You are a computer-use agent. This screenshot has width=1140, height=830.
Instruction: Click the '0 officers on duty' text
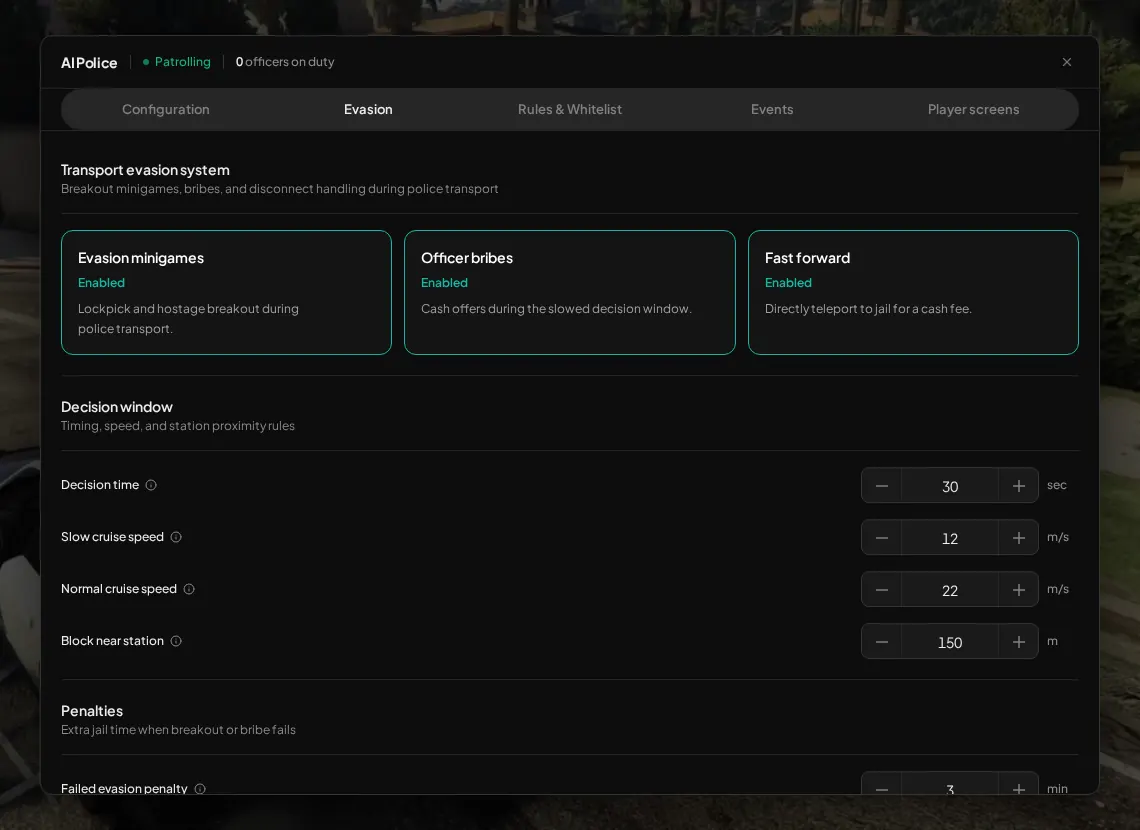285,62
